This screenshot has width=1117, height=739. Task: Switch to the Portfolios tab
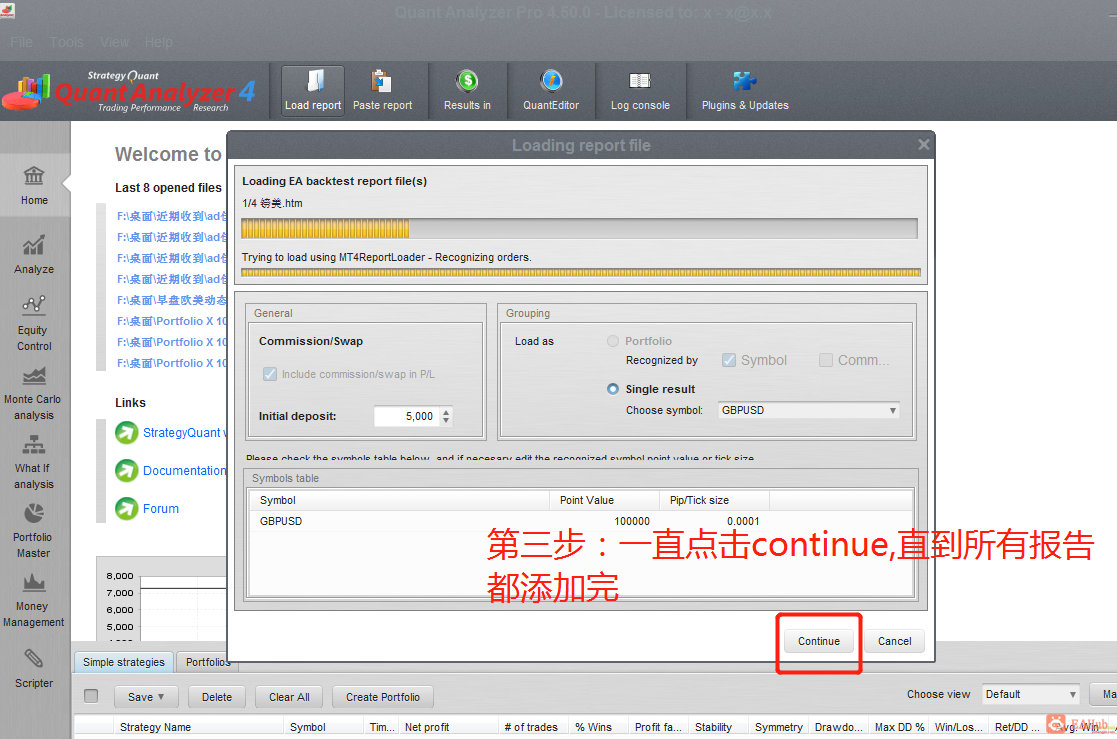[x=208, y=662]
